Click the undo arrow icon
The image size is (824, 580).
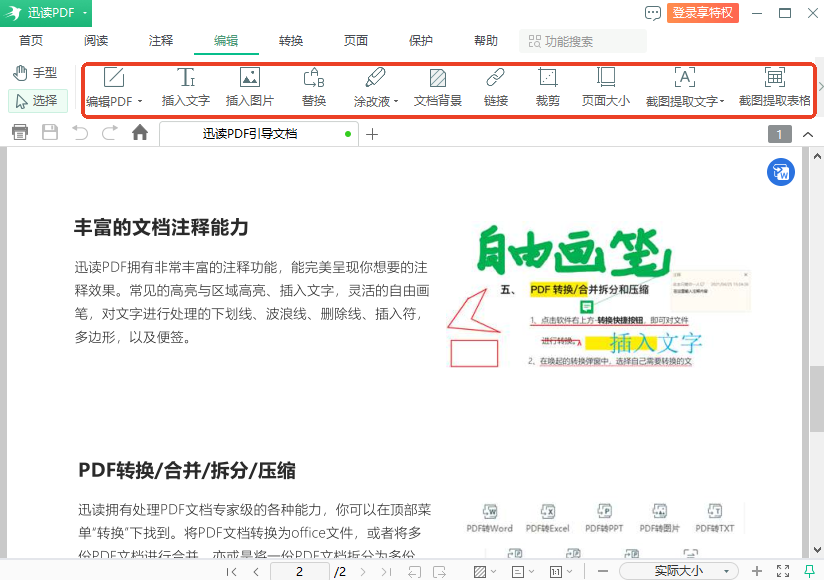[x=80, y=132]
